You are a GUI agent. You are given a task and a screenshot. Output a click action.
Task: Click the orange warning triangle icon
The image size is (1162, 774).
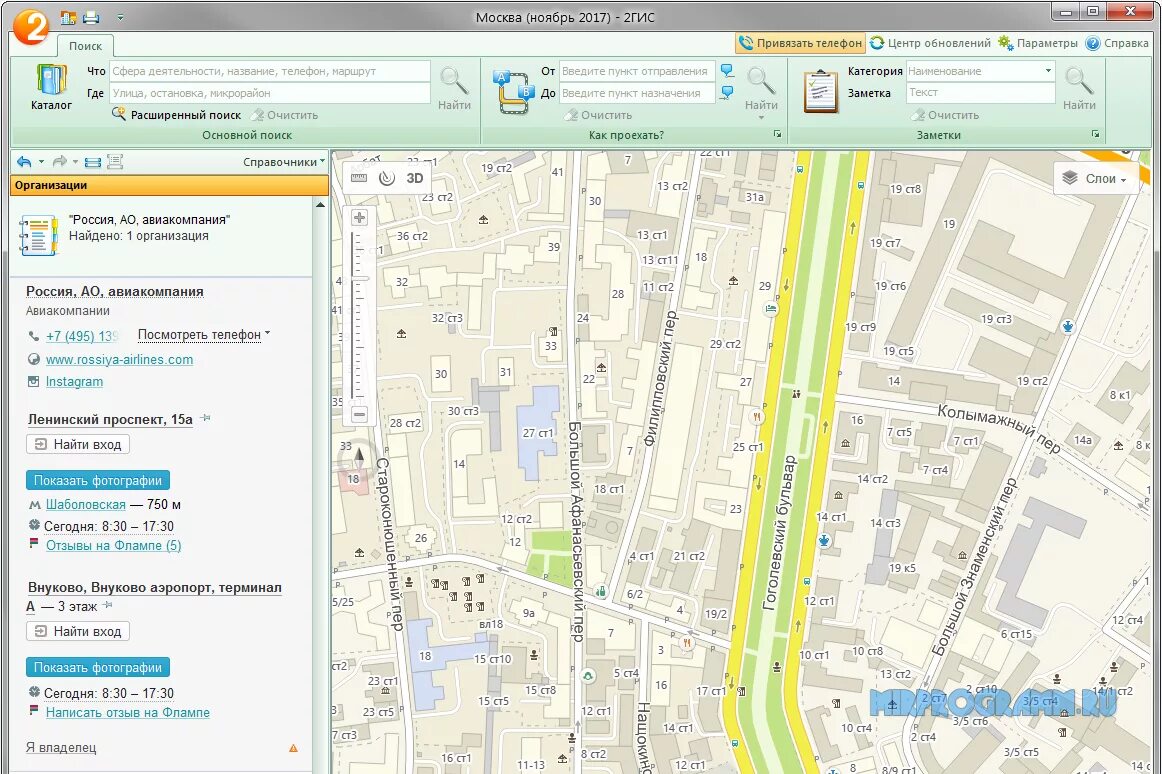[293, 748]
